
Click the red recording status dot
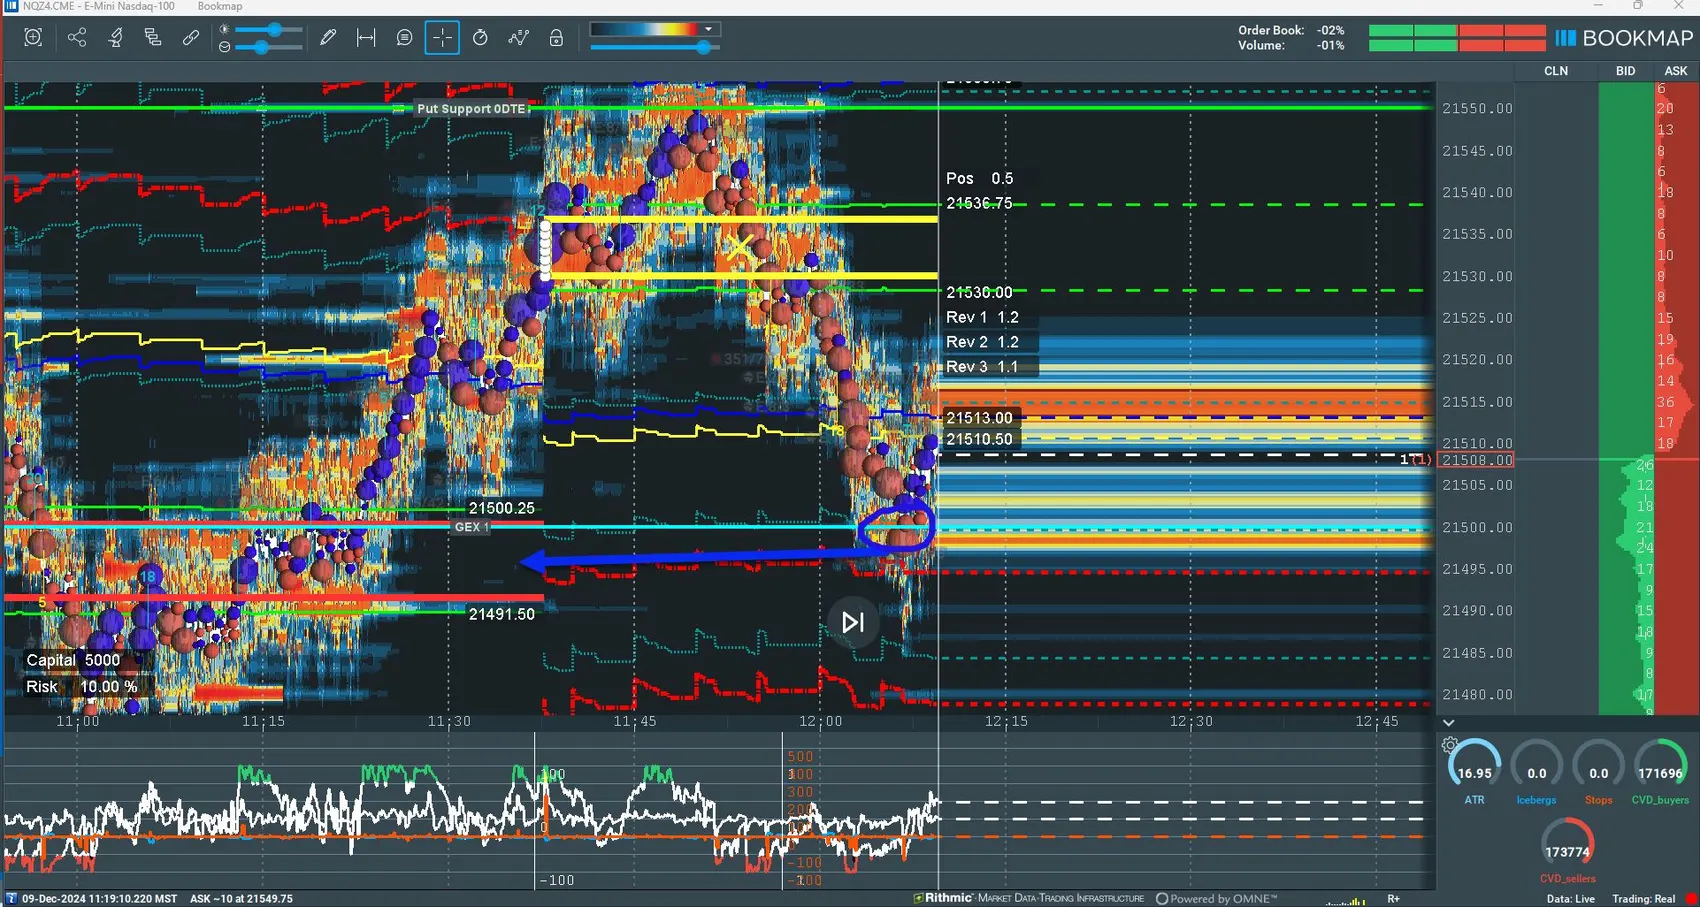[x=1690, y=899]
